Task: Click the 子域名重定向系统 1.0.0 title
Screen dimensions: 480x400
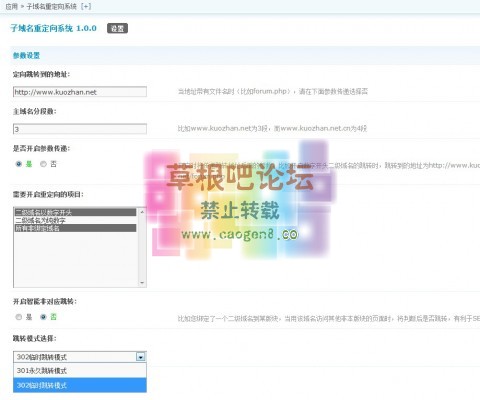Action: point(53,28)
